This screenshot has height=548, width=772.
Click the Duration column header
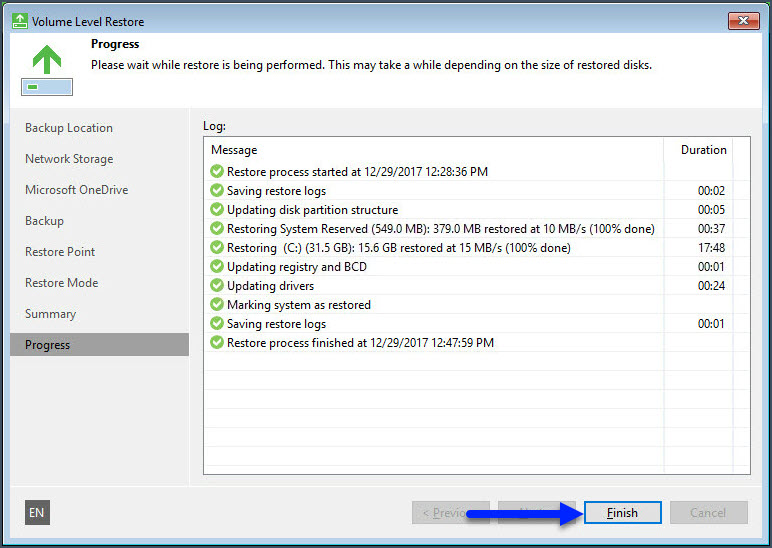coord(703,150)
